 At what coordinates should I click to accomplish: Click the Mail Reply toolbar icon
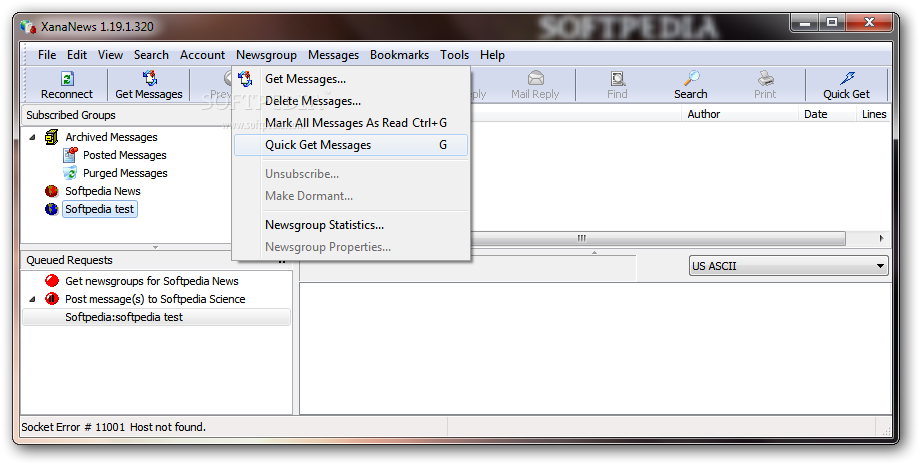[535, 79]
